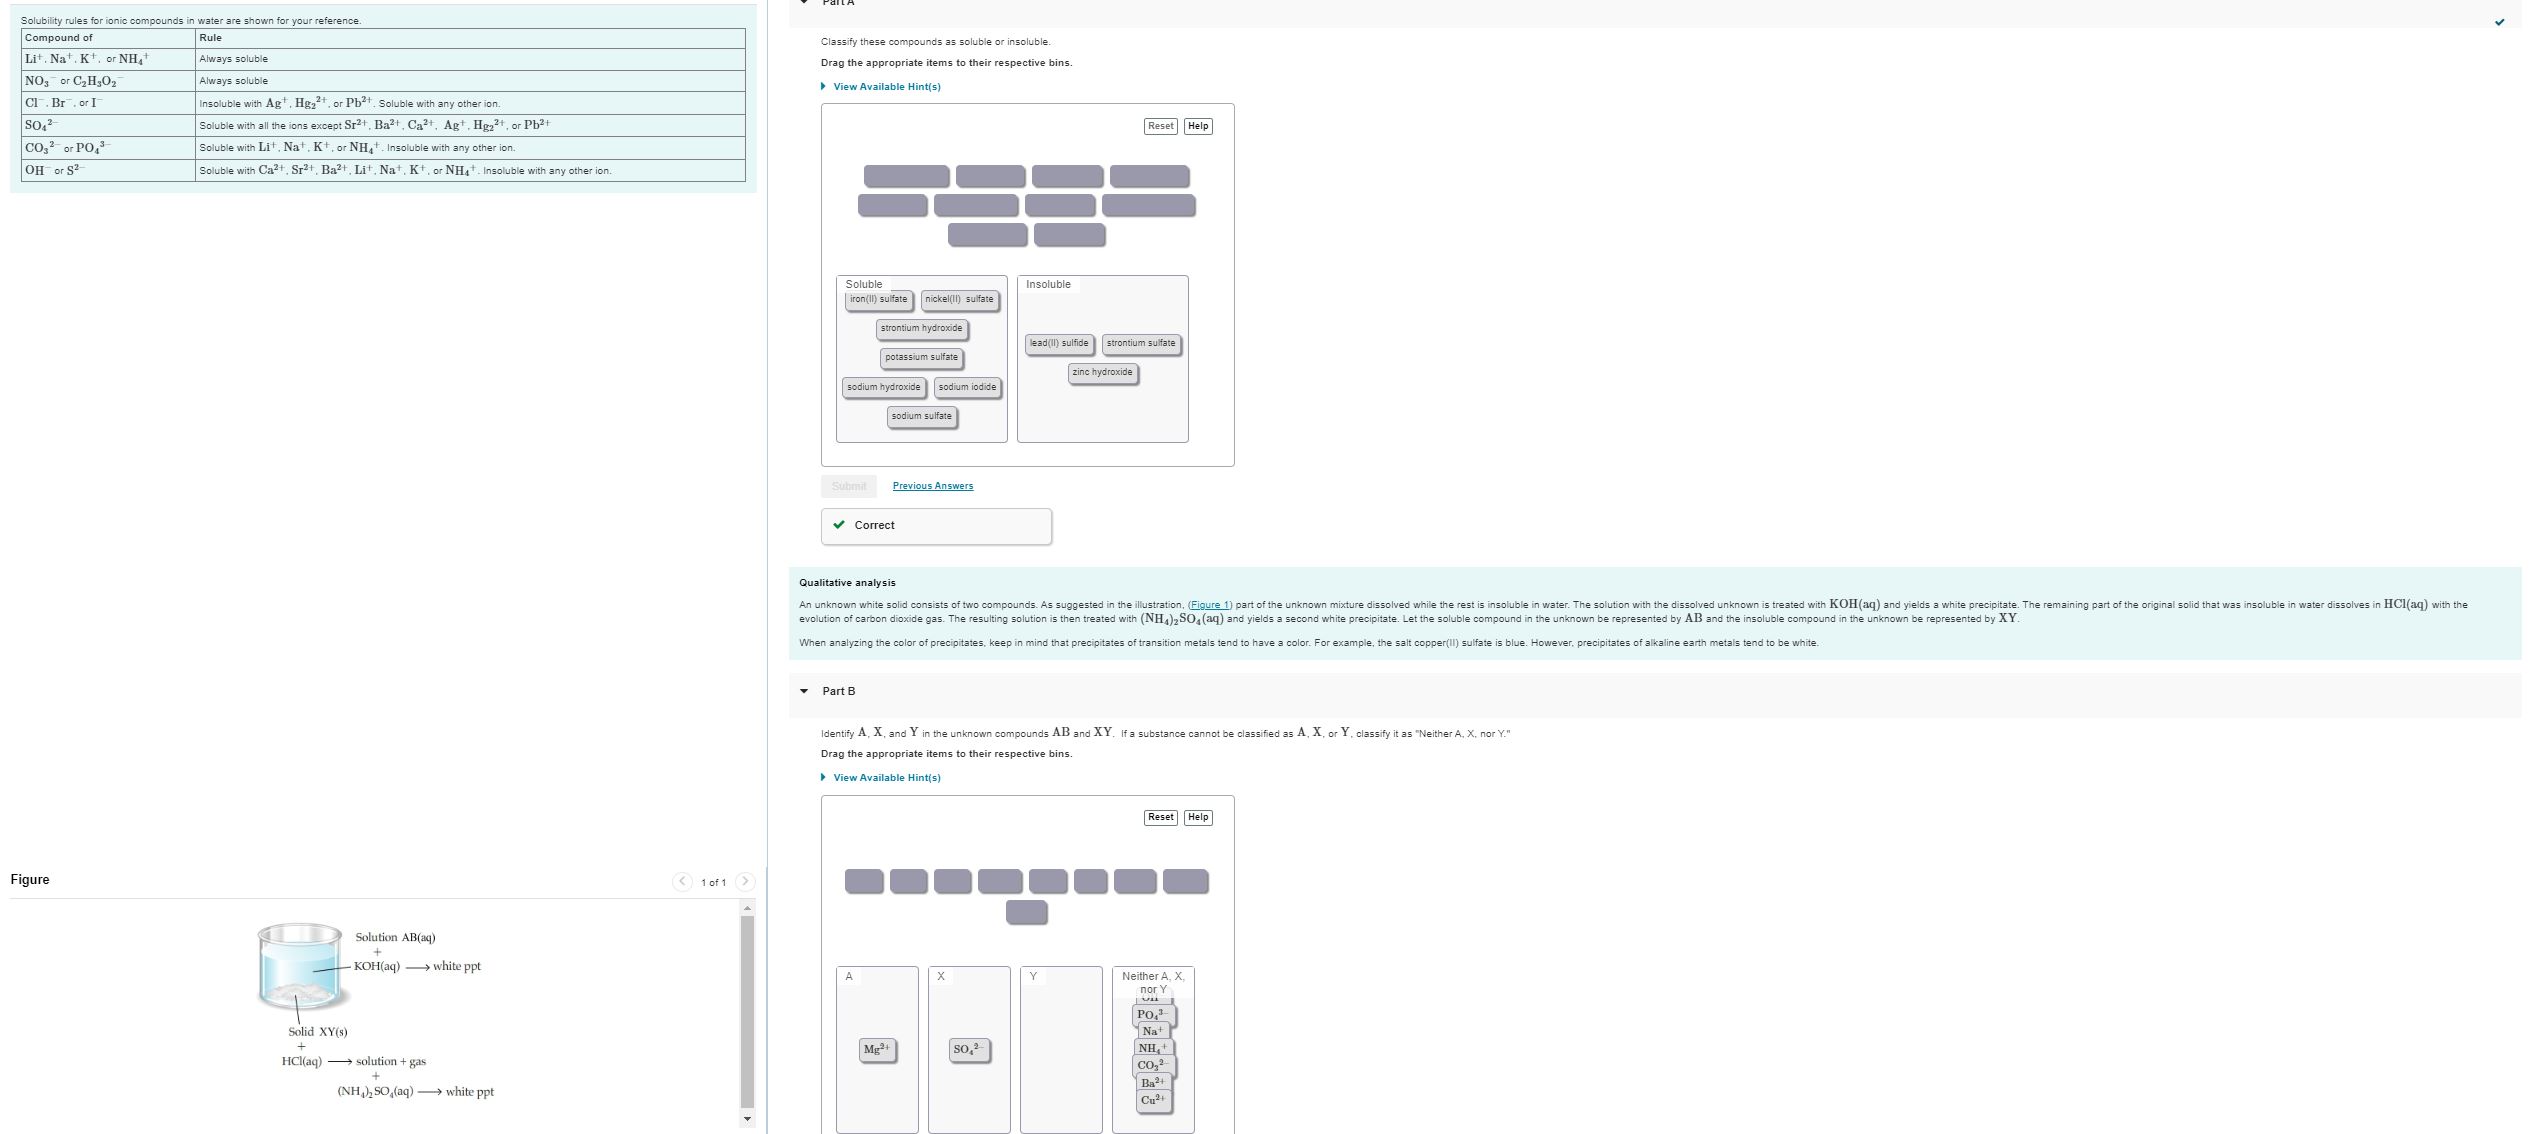Open the Previous Answers link
The height and width of the screenshot is (1134, 2535).
tap(932, 486)
